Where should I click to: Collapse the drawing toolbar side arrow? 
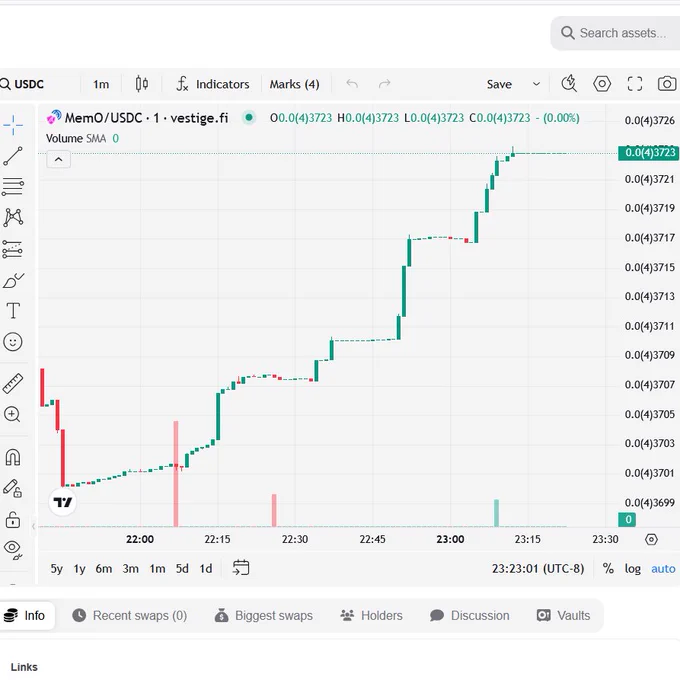(x=33, y=526)
